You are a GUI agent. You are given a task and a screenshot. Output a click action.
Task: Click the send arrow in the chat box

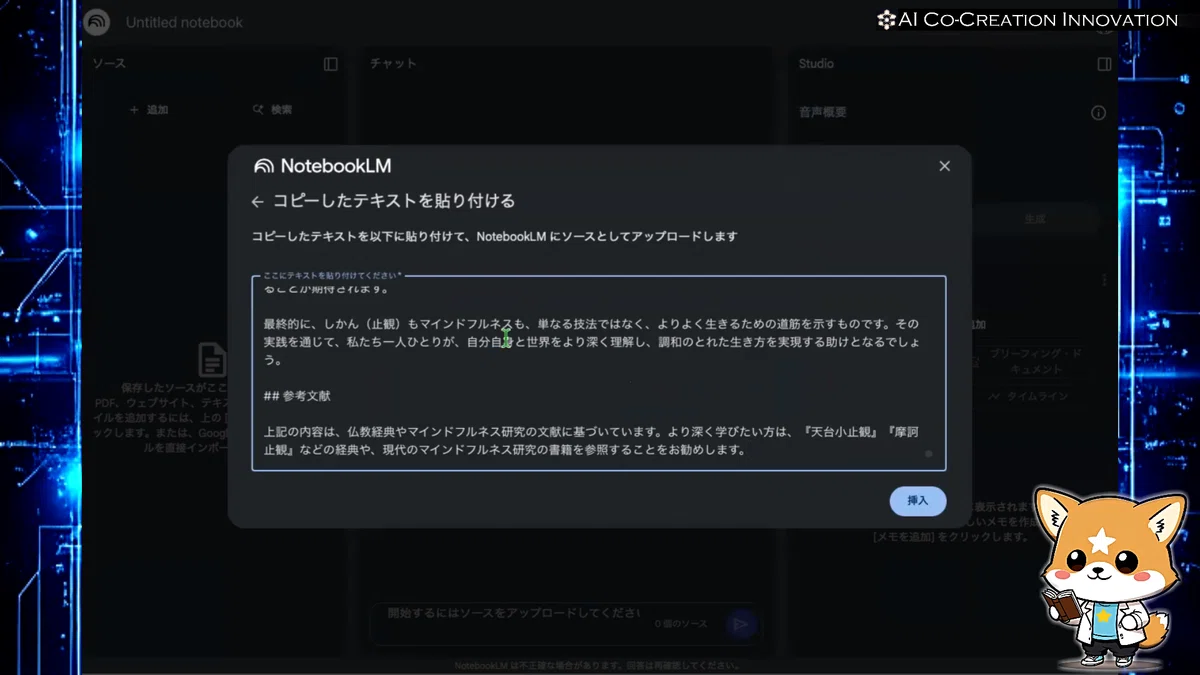tap(740, 624)
